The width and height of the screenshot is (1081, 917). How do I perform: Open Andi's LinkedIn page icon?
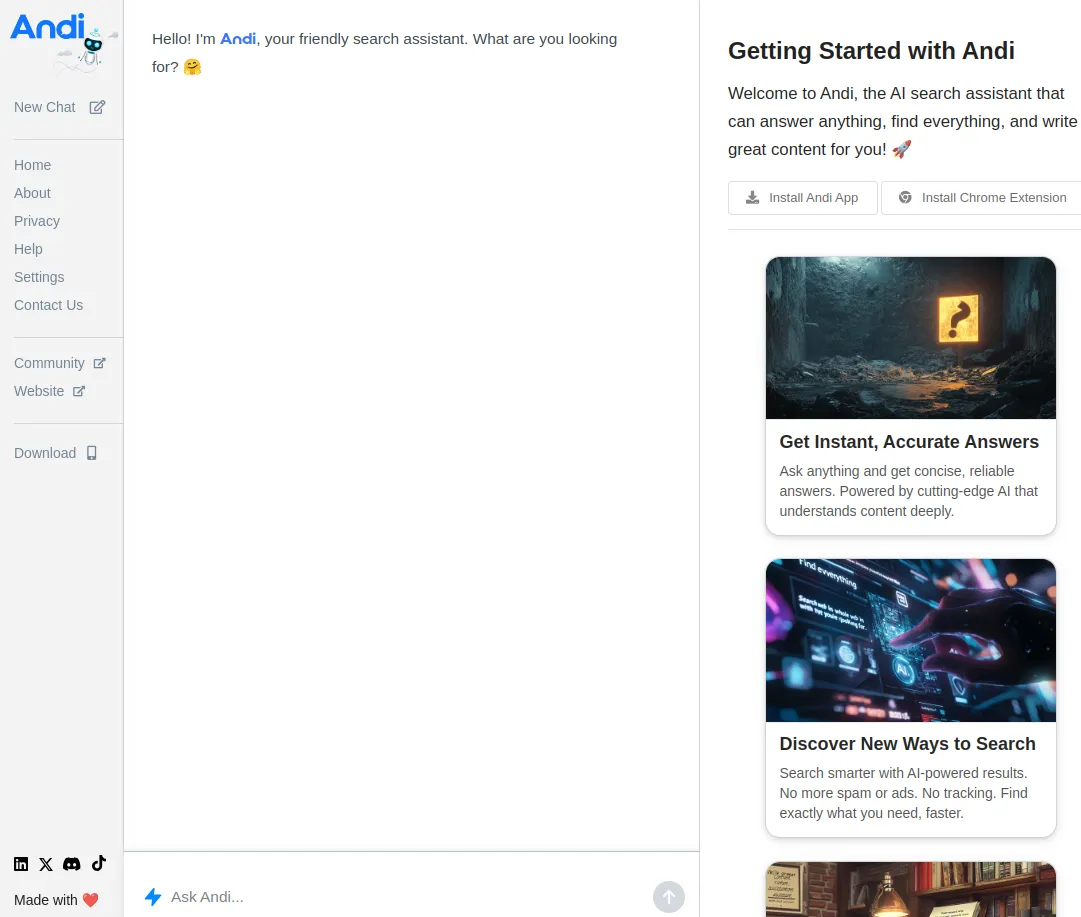21,863
